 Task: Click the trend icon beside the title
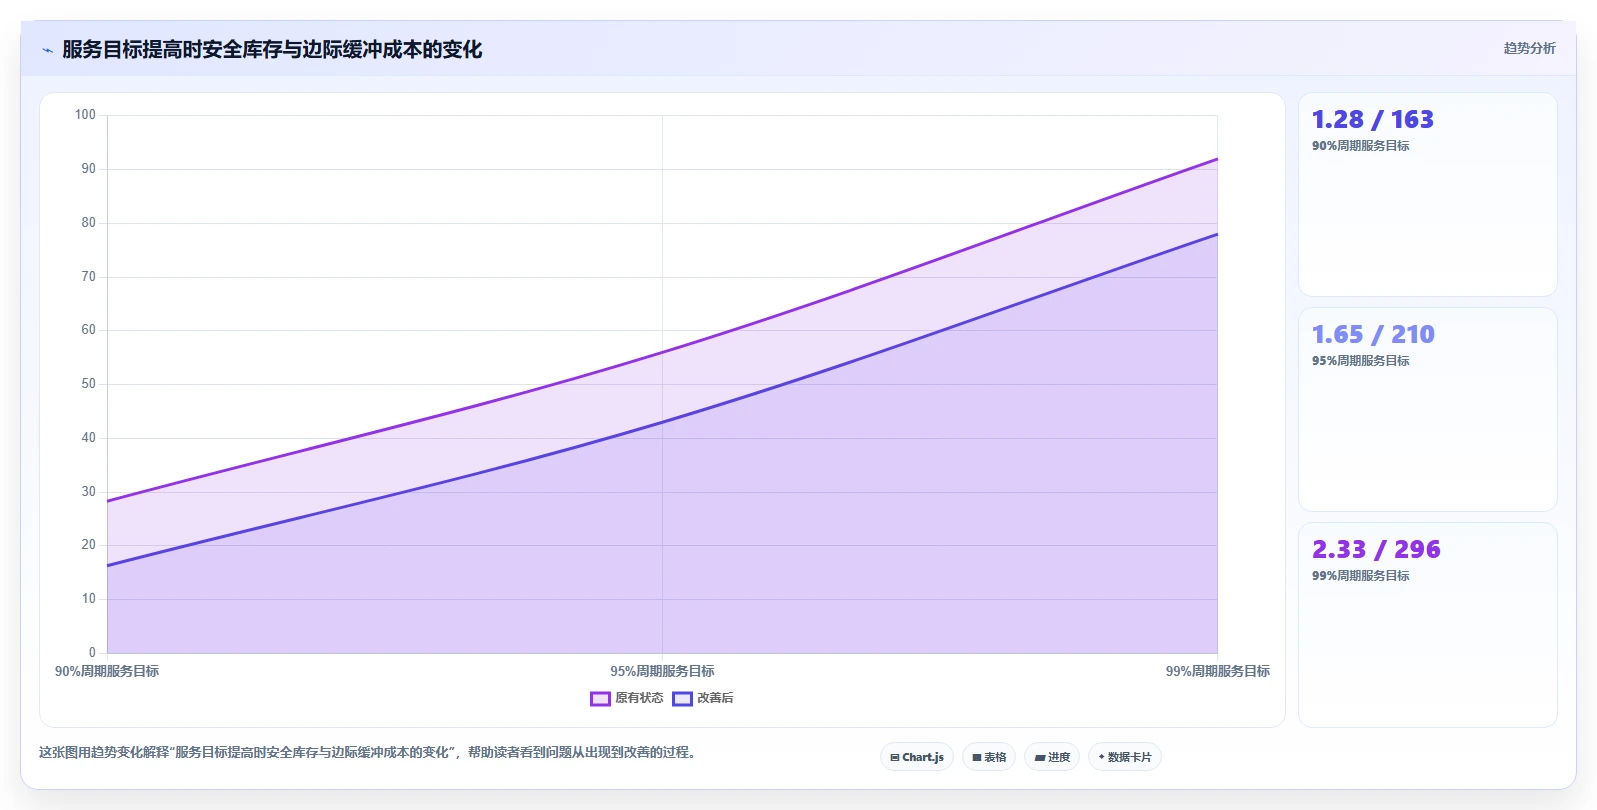point(47,50)
